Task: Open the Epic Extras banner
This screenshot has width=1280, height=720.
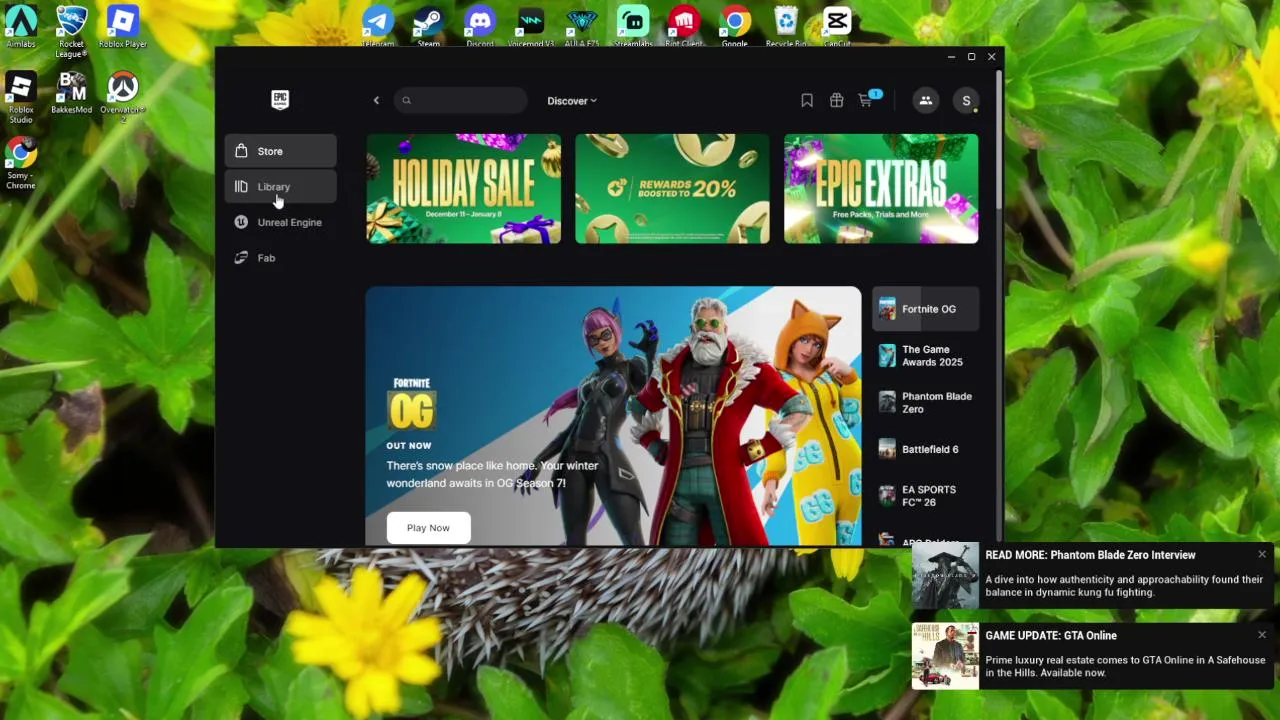Action: [881, 189]
